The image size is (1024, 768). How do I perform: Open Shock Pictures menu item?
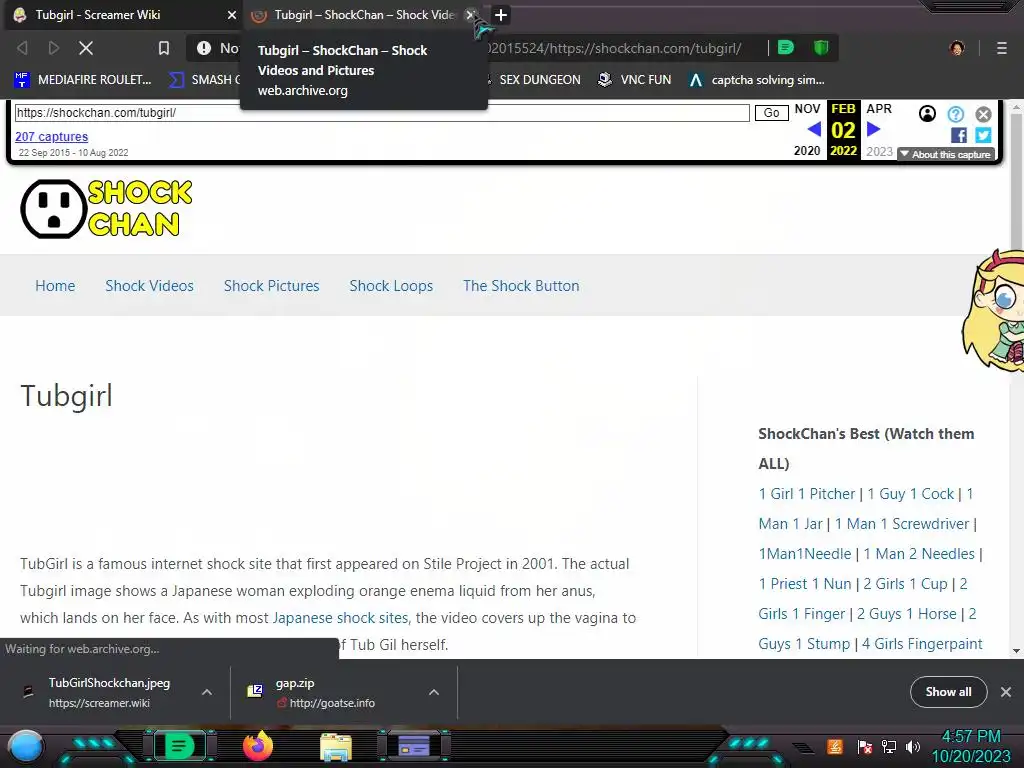(272, 285)
